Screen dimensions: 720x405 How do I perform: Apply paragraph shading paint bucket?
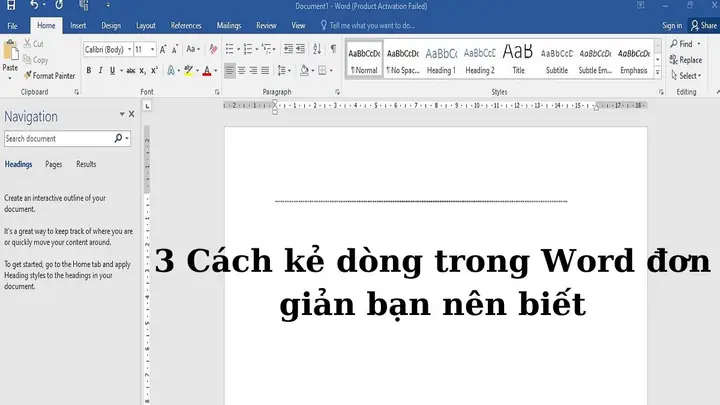click(x=304, y=70)
